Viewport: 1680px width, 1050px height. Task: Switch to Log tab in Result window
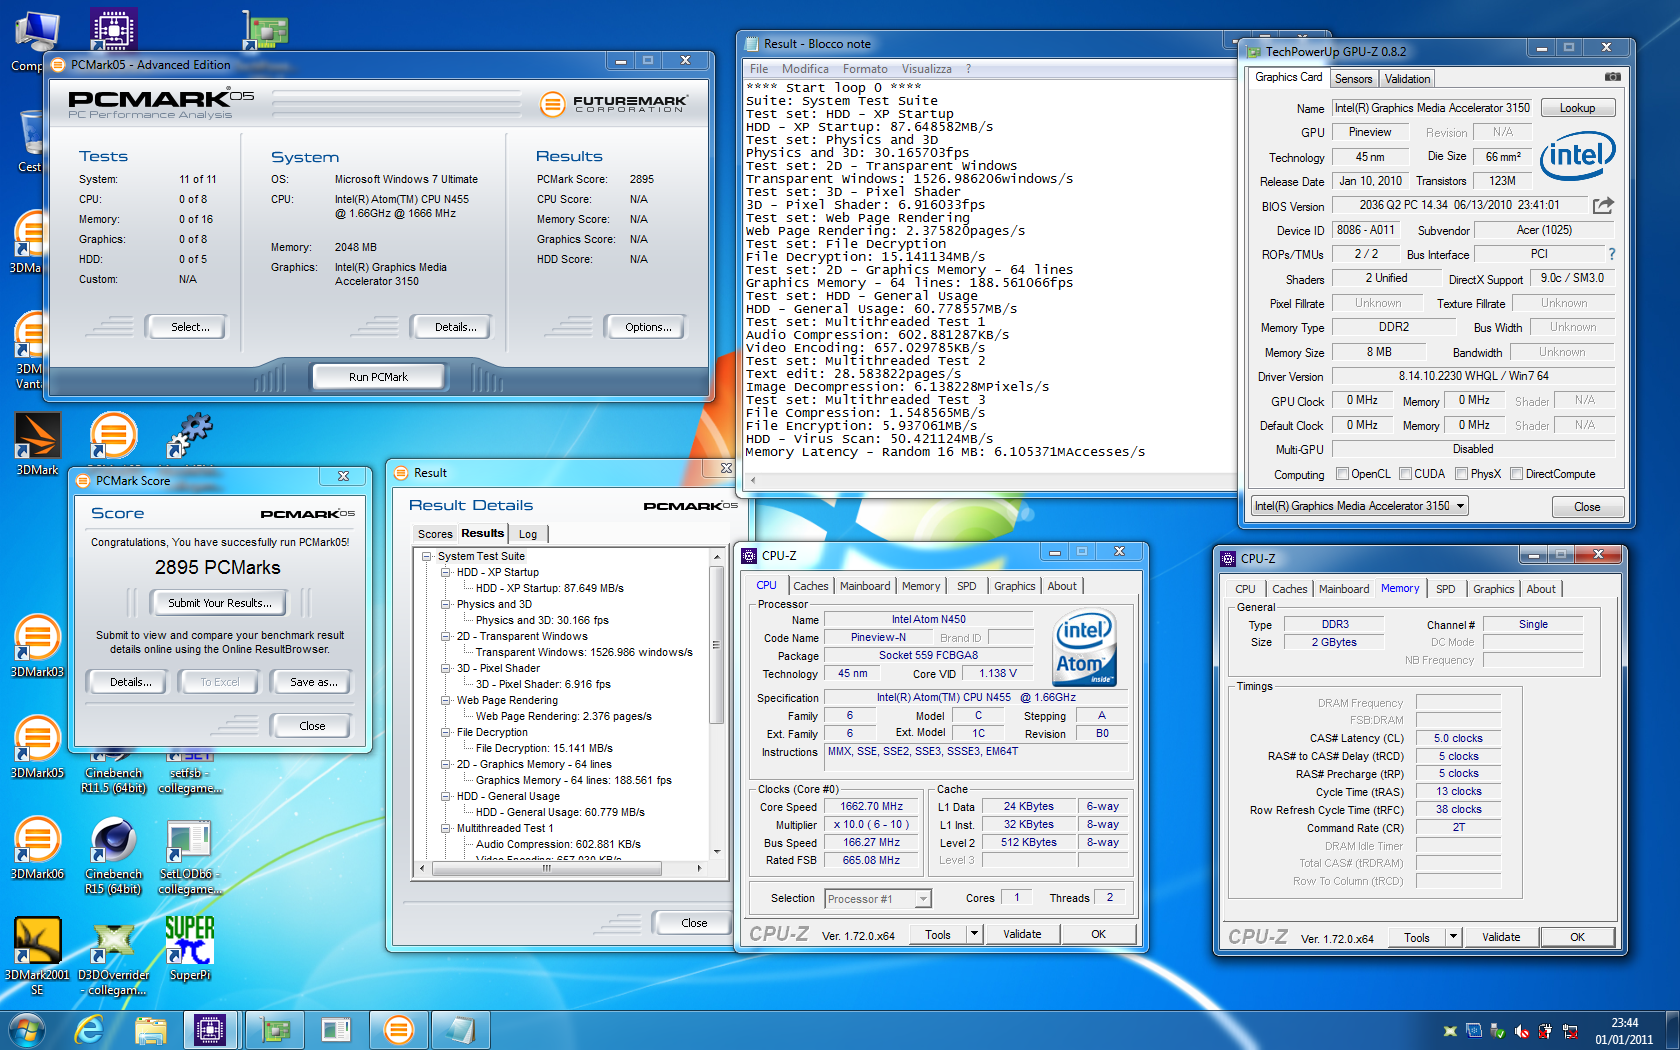tap(528, 534)
